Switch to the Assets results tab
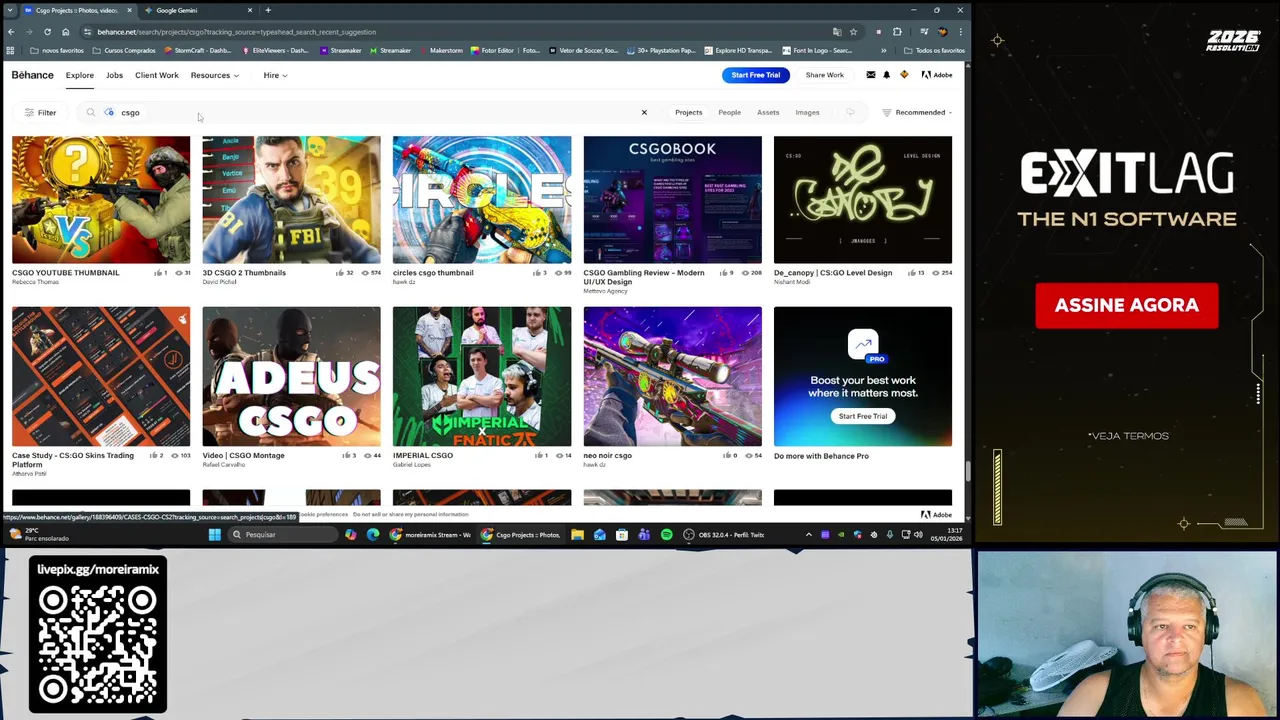 [x=768, y=112]
